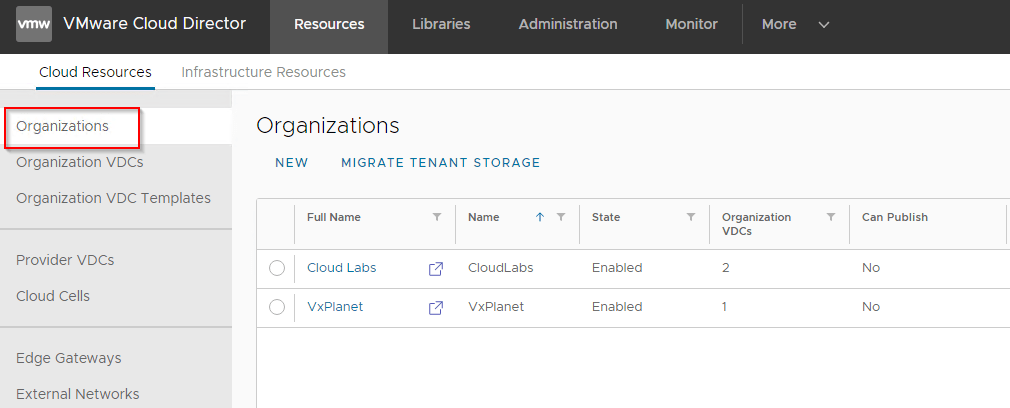This screenshot has width=1010, height=408.
Task: Open Cloud Labs in new tab icon
Action: point(436,269)
